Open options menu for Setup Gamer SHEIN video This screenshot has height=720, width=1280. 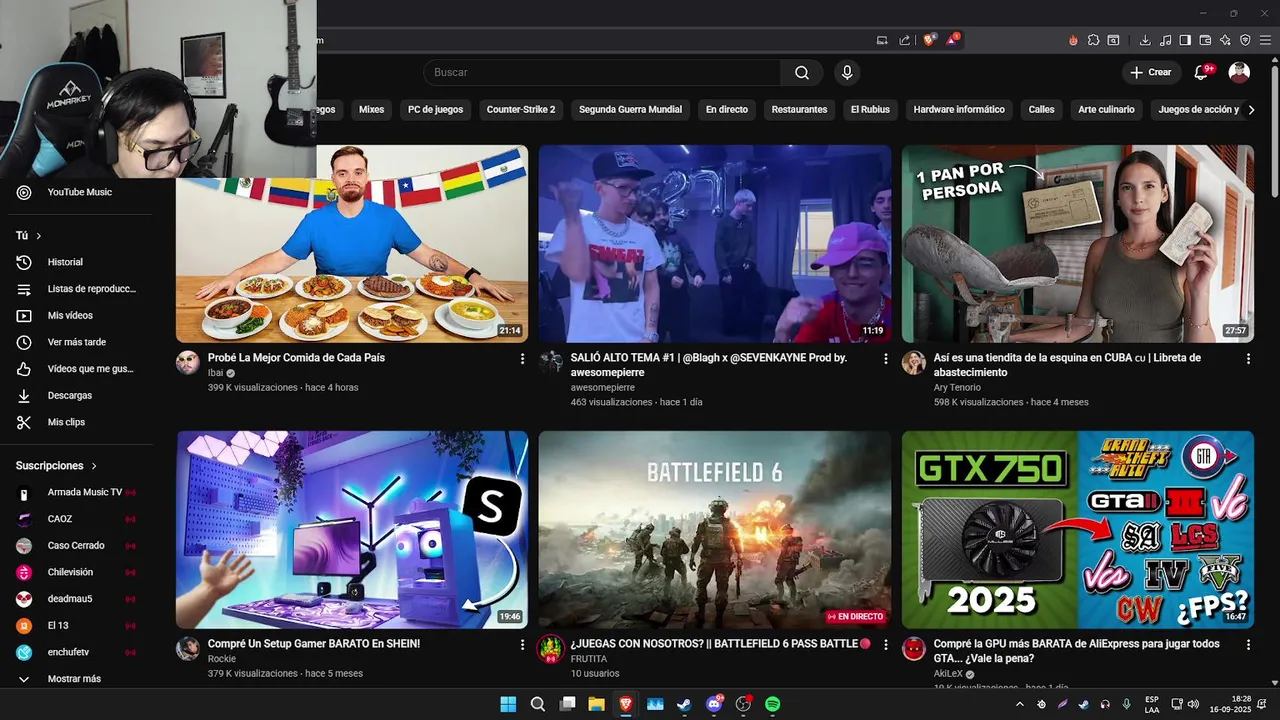tap(522, 645)
